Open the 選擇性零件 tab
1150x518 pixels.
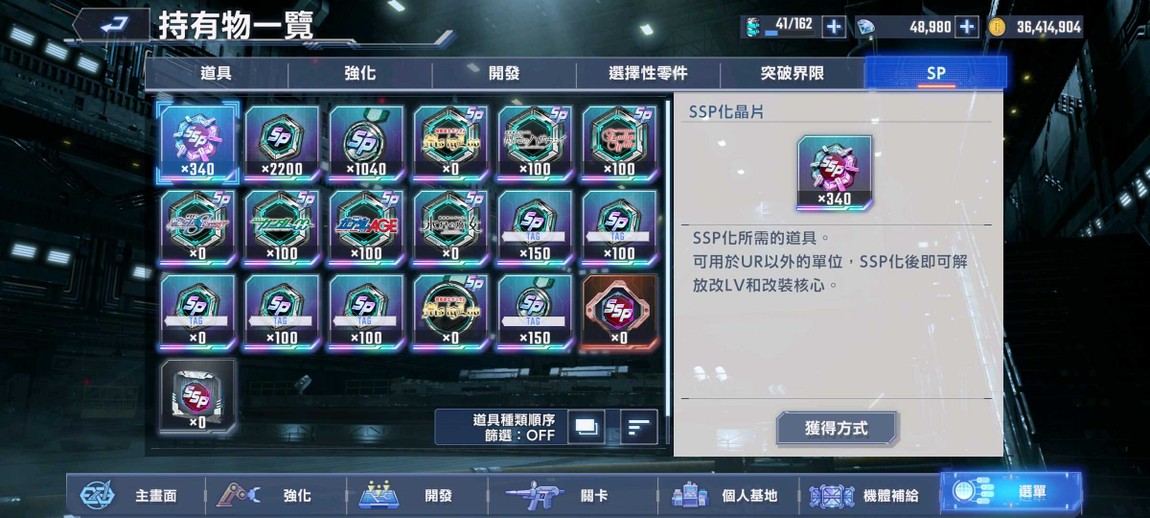[648, 73]
